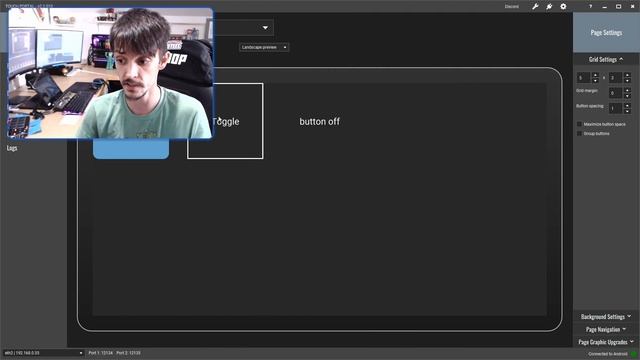Enable Group buttons checkbox
This screenshot has width=640, height=360.
point(579,133)
